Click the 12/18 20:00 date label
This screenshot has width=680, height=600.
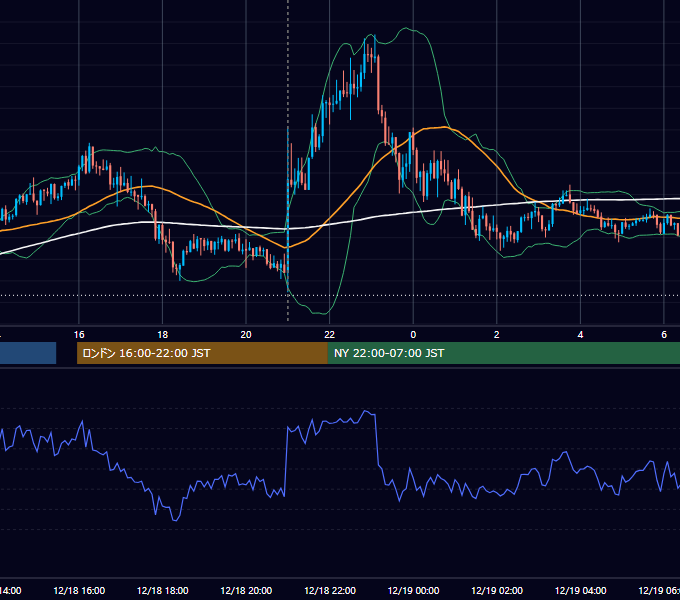[x=246, y=590]
